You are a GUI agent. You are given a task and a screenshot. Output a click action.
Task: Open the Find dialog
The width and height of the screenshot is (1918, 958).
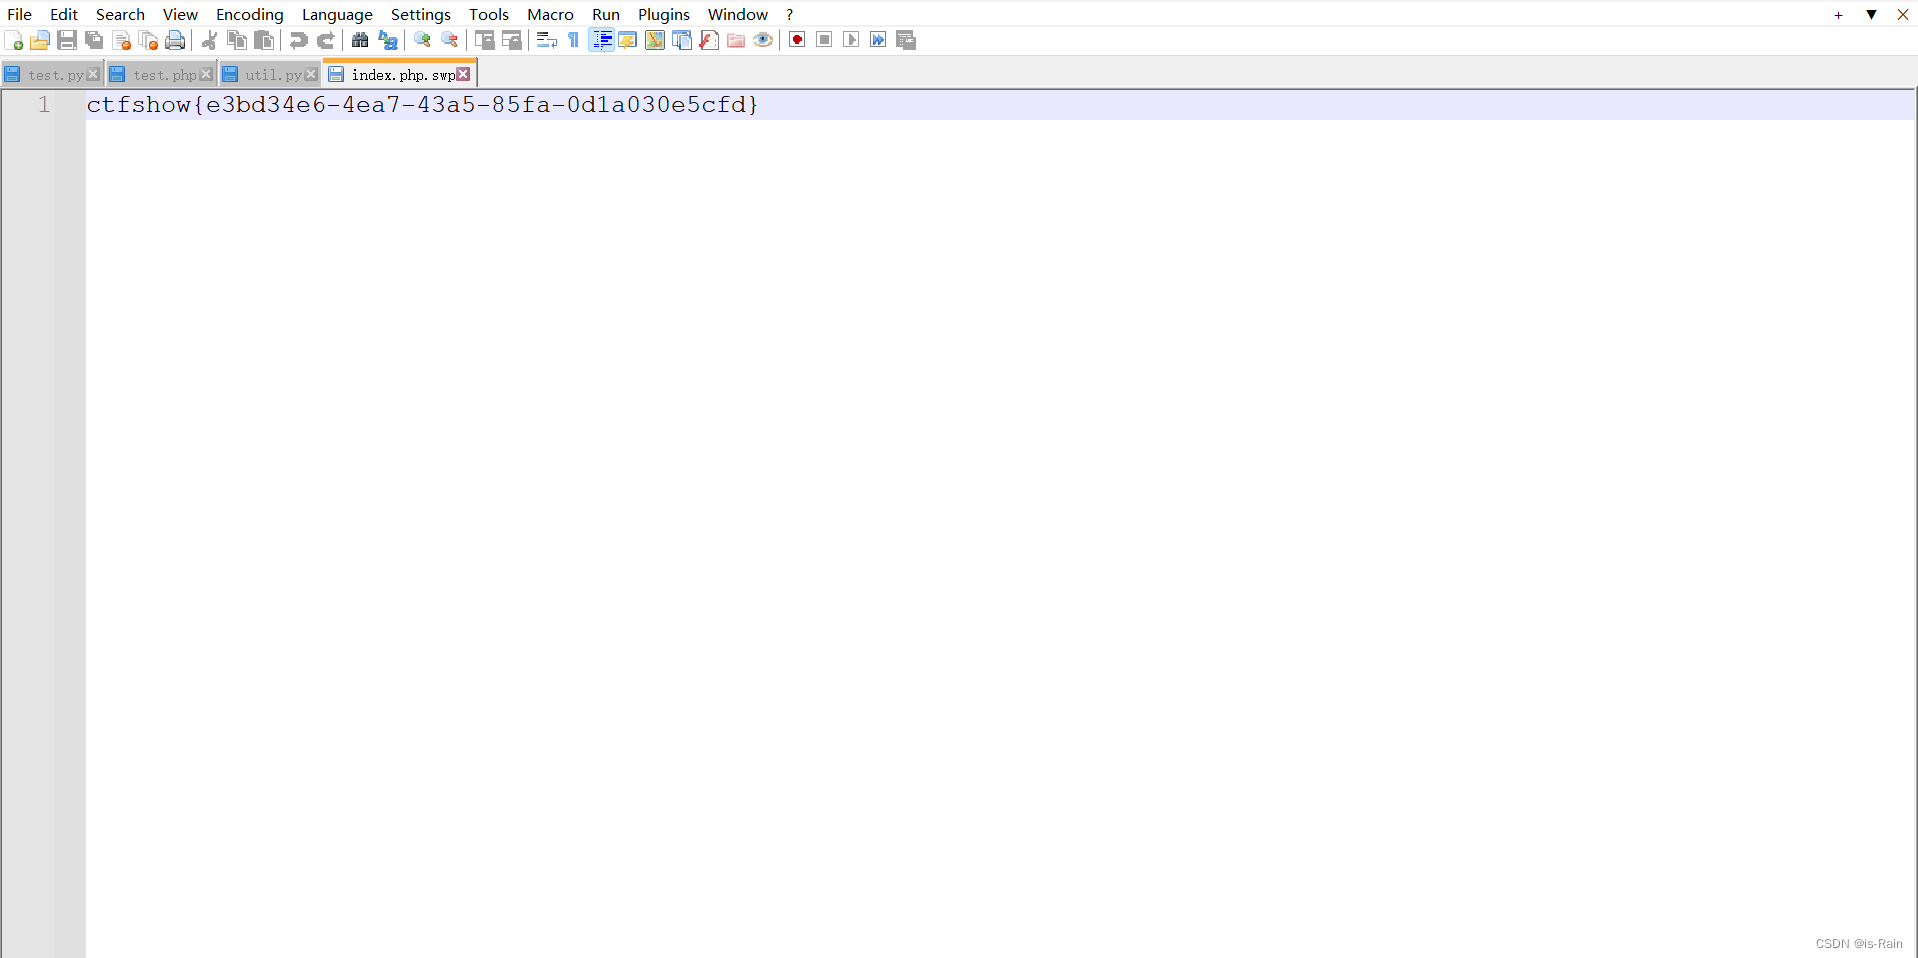click(x=358, y=40)
